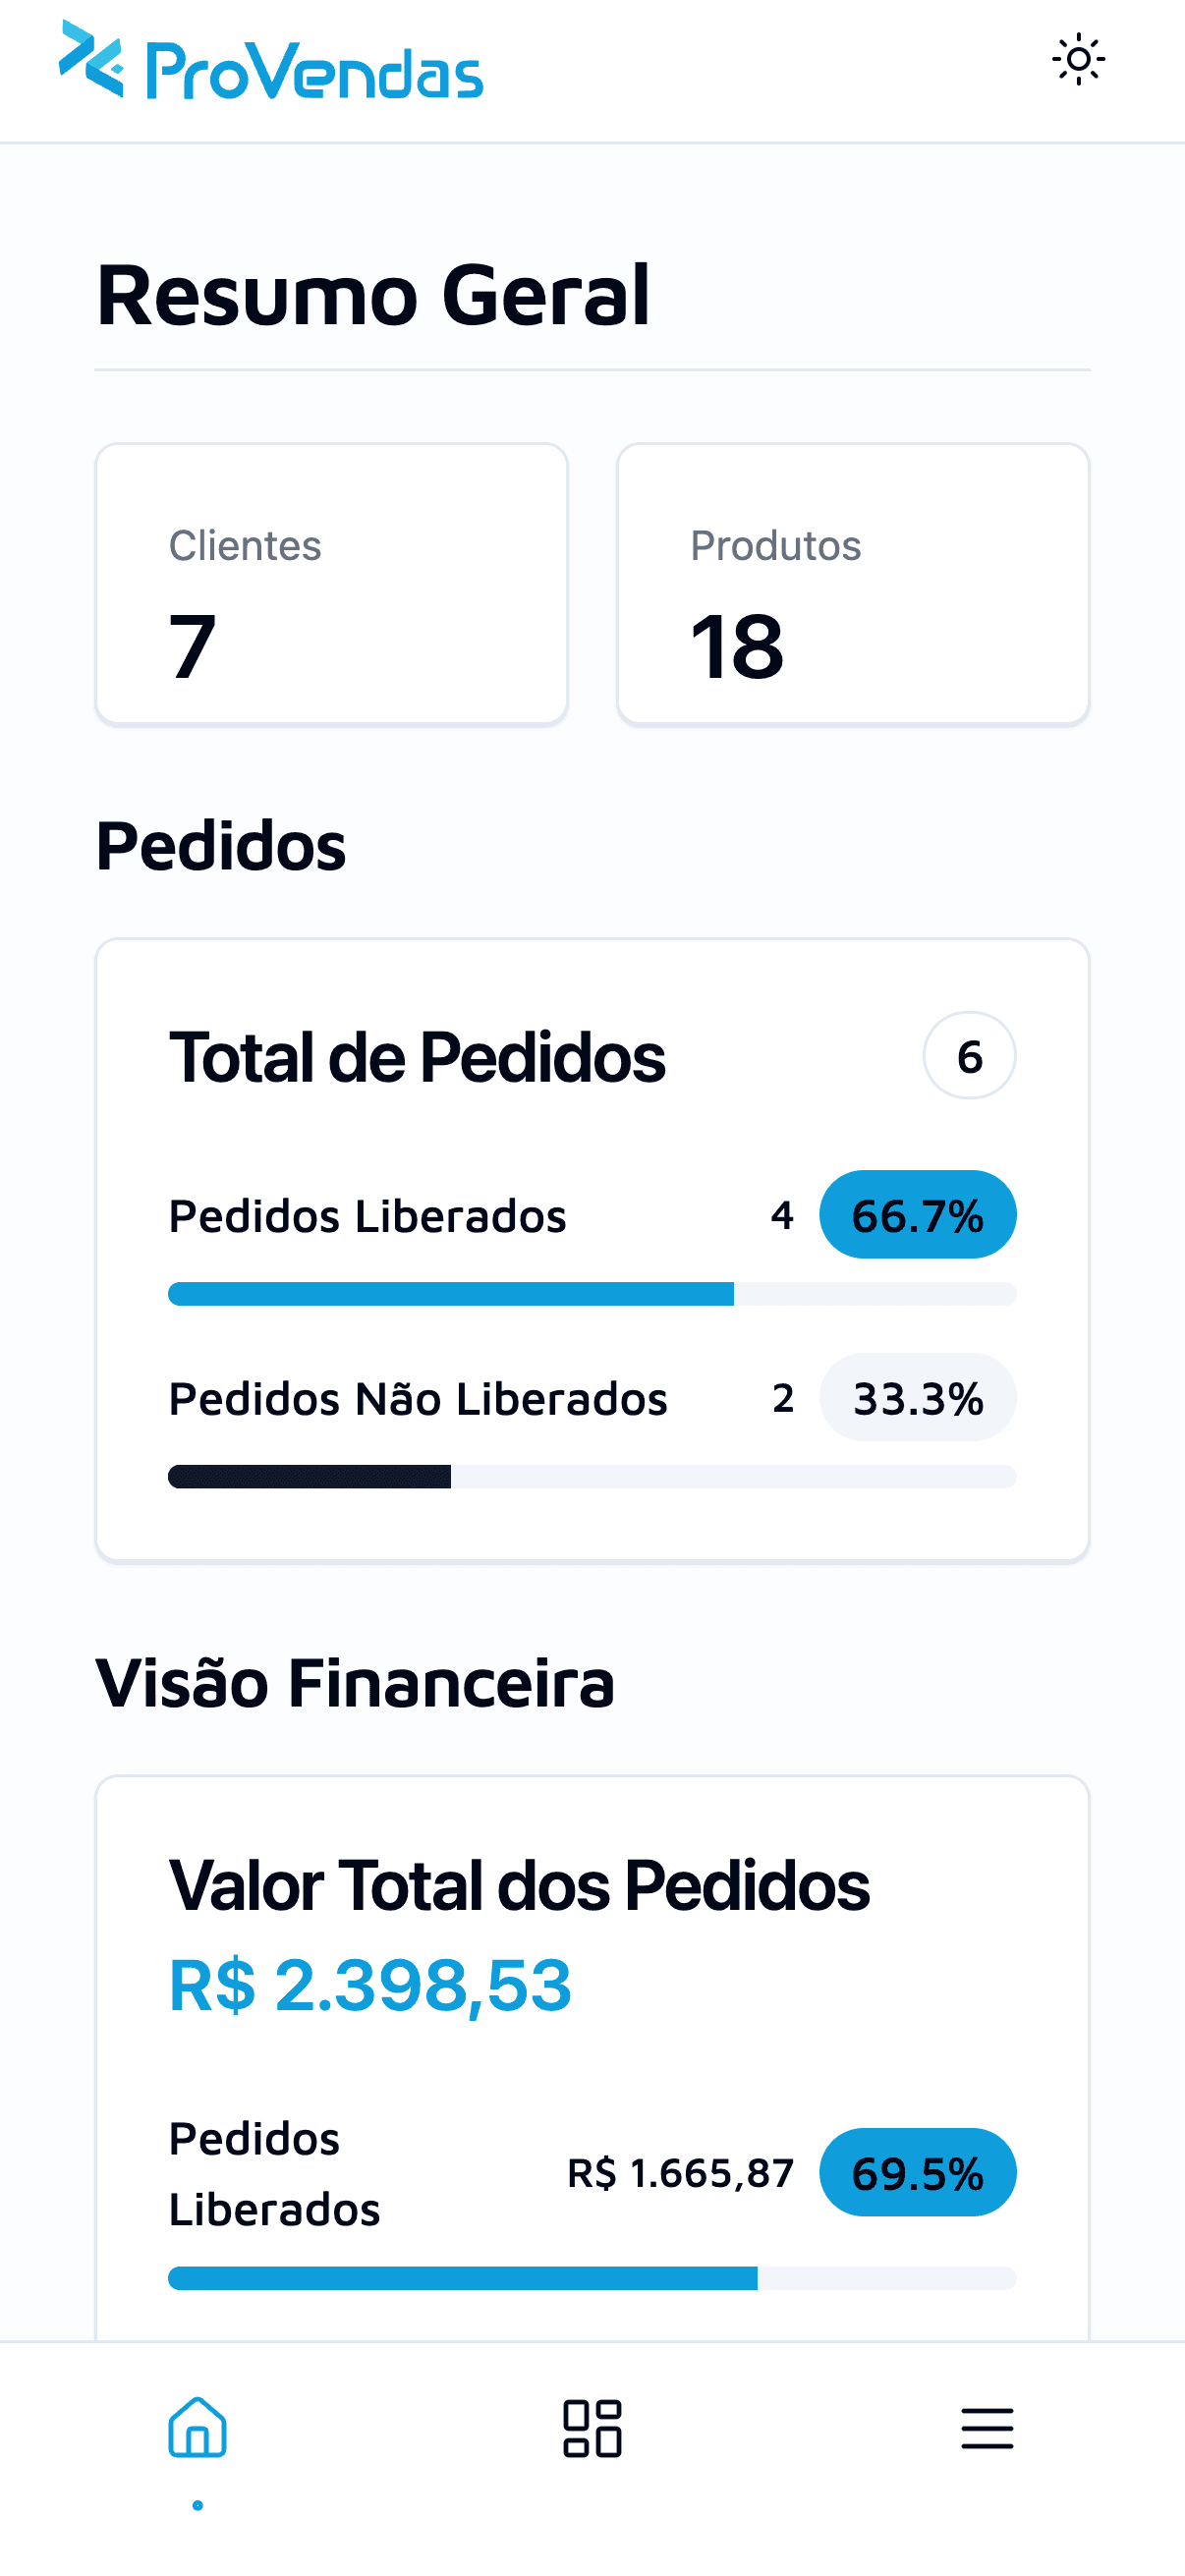The width and height of the screenshot is (1185, 2576).
Task: Toggle the light/dark theme sun icon
Action: click(1078, 60)
